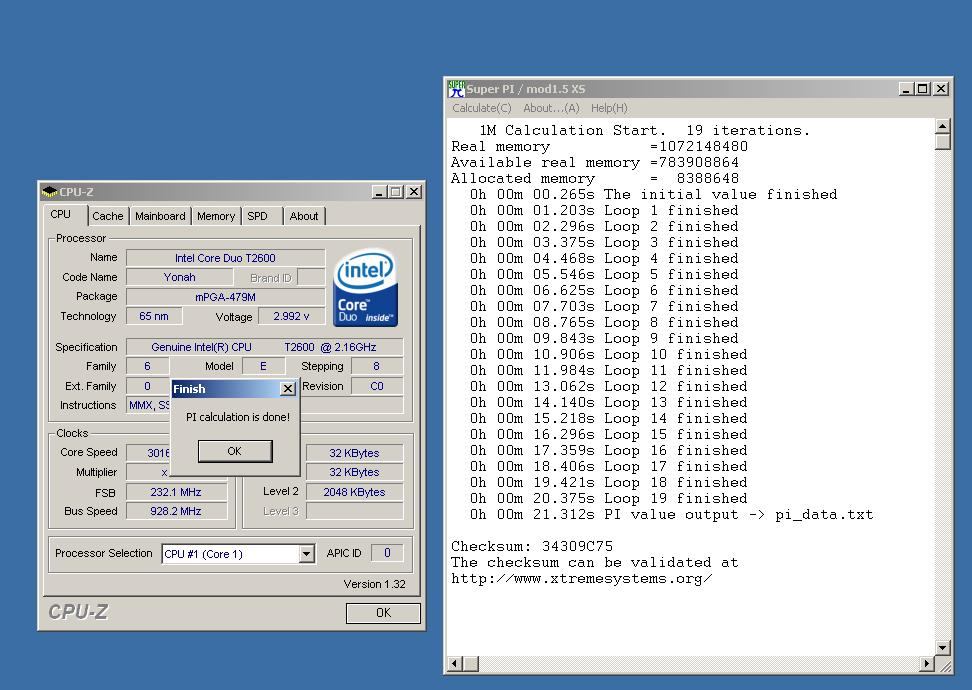Click the xtremesystems.org URL in Super PI

tap(581, 578)
